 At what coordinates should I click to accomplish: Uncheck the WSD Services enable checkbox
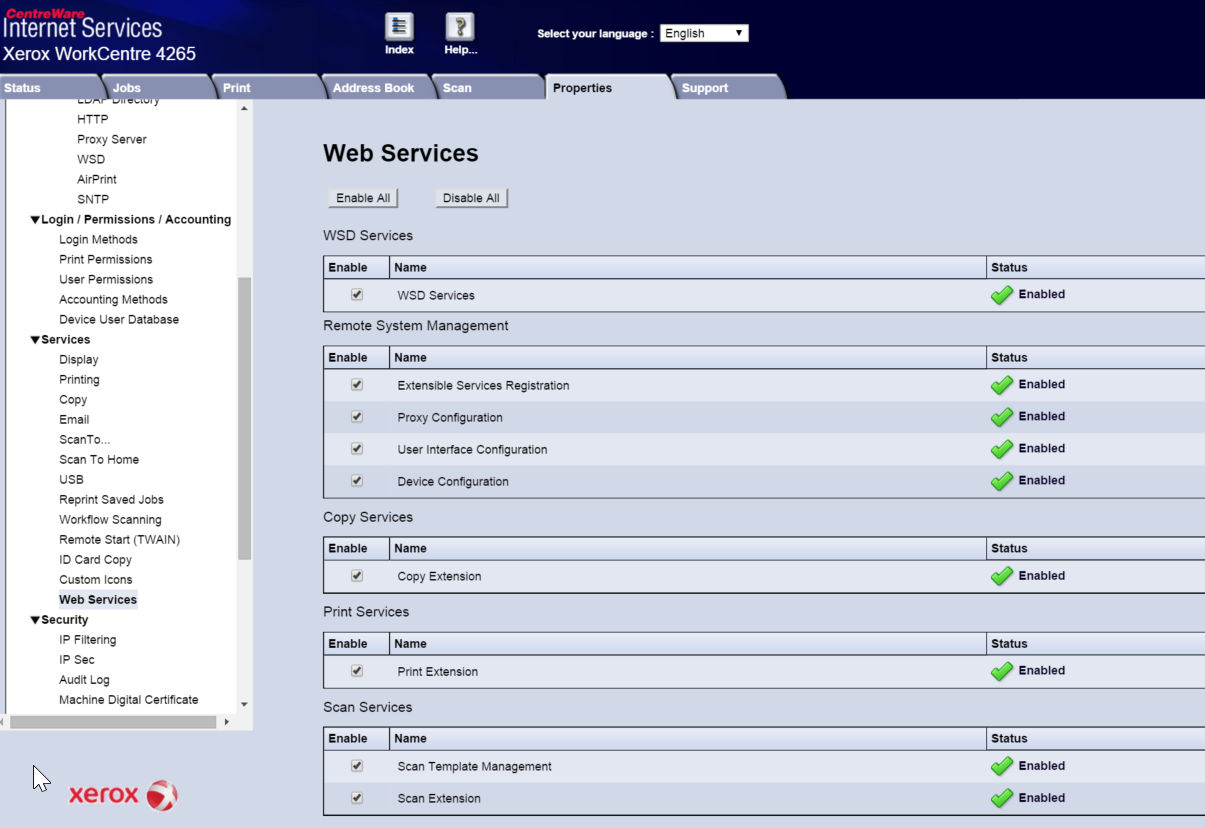(x=356, y=293)
